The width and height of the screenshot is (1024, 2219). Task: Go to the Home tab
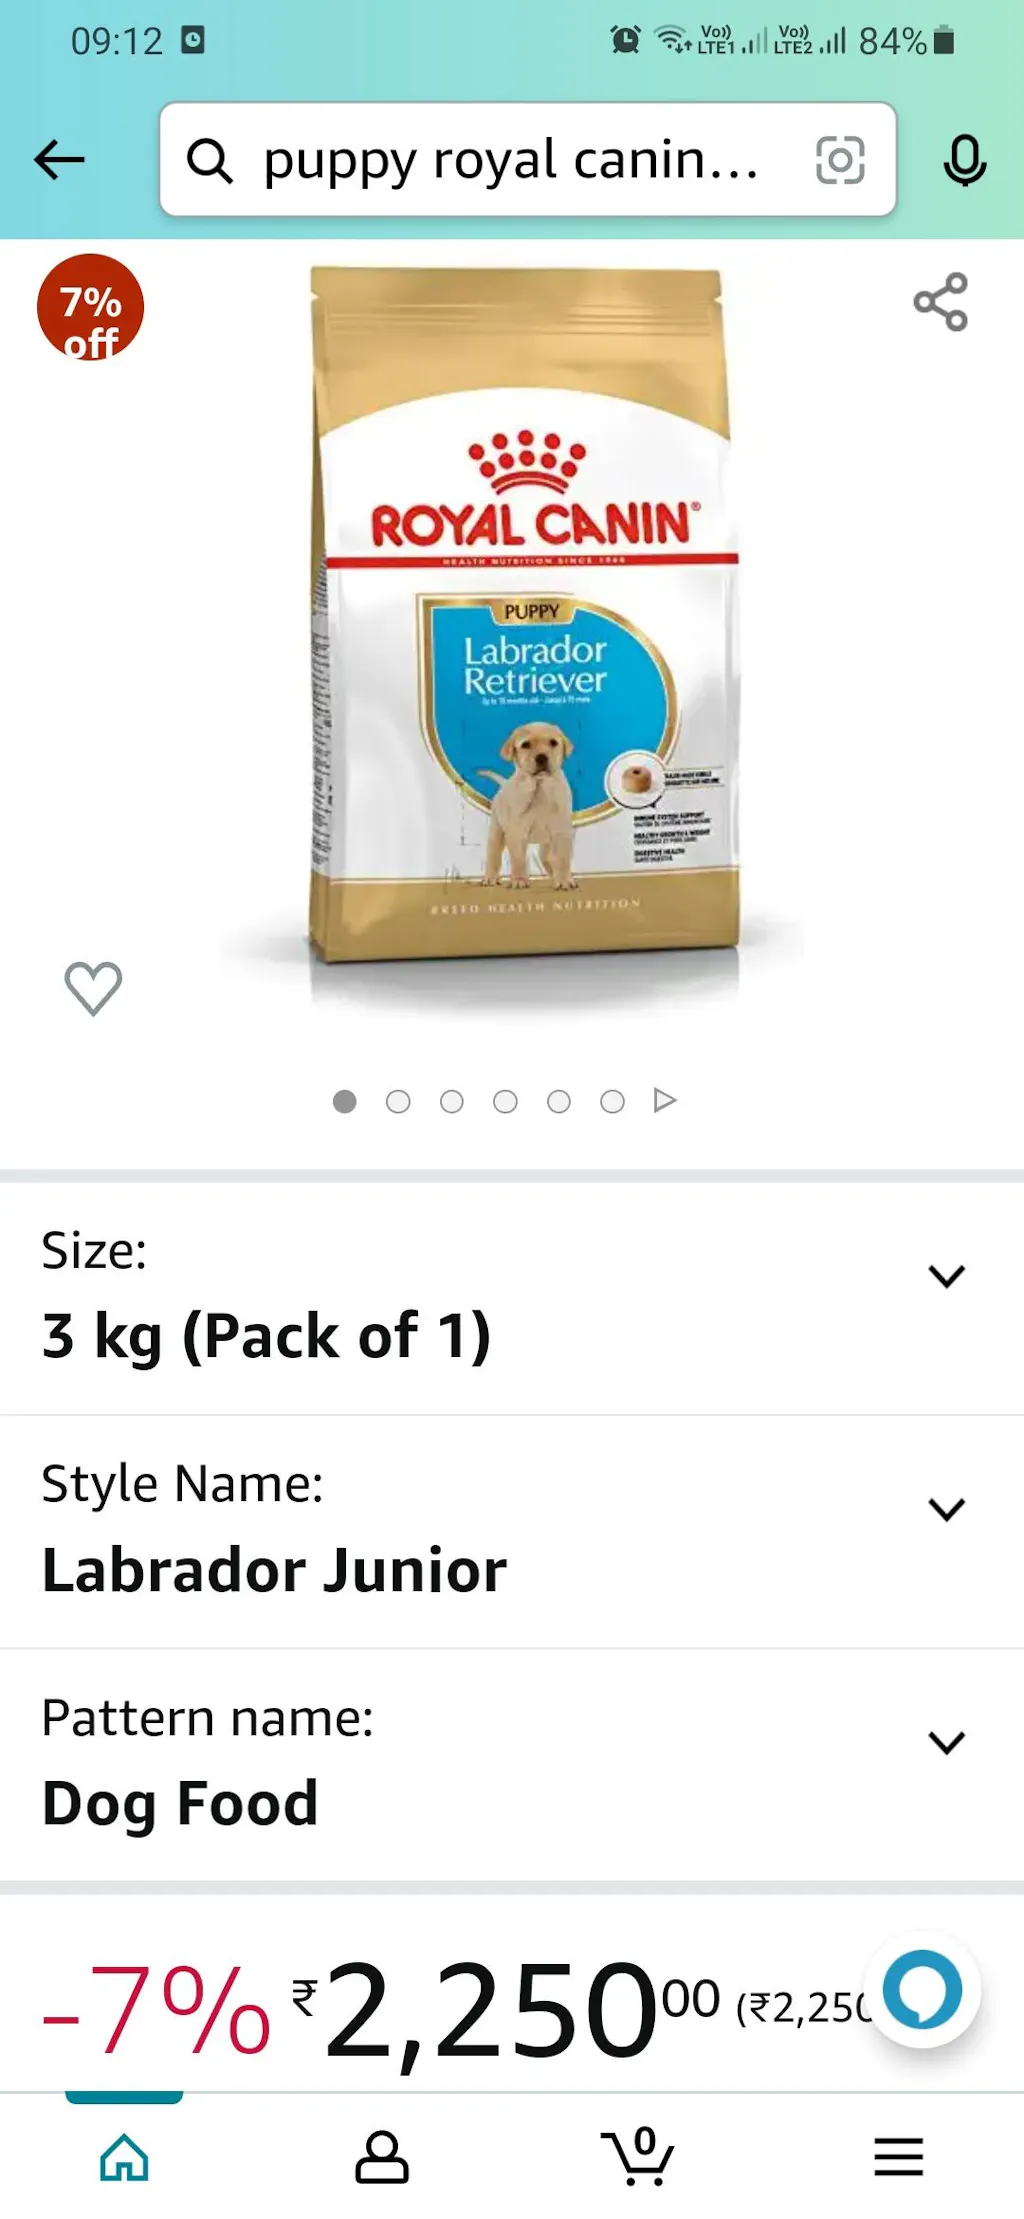[124, 2157]
